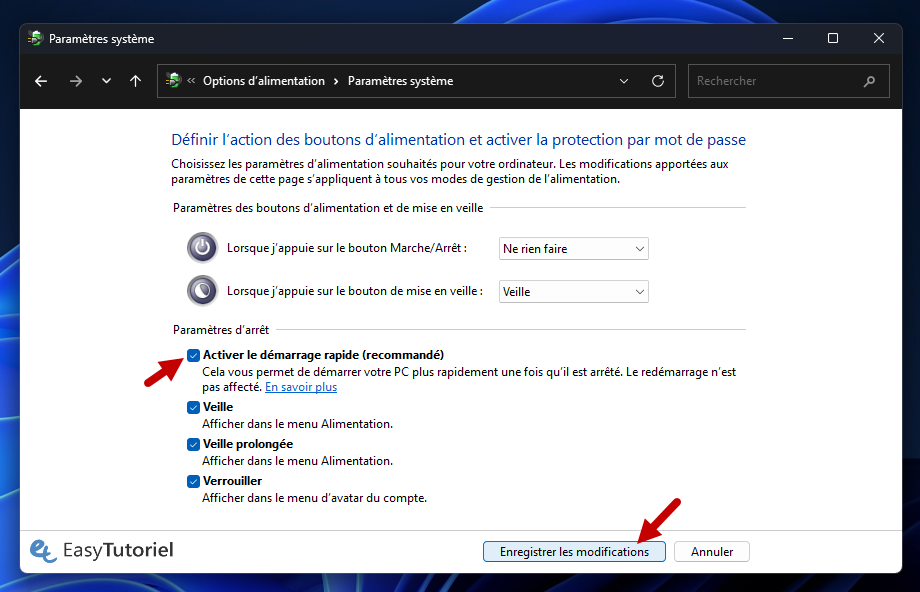Click the text Afficher dans le menu d'avatar du compte
The width and height of the screenshot is (920, 592).
click(x=314, y=498)
